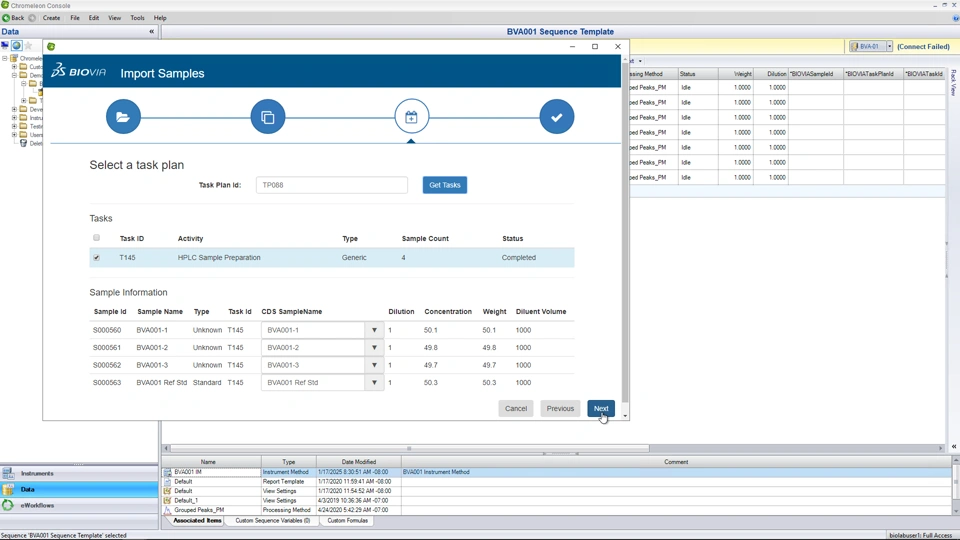
Task: Click the BVA-01 instrument button
Action: pyautogui.click(x=868, y=46)
